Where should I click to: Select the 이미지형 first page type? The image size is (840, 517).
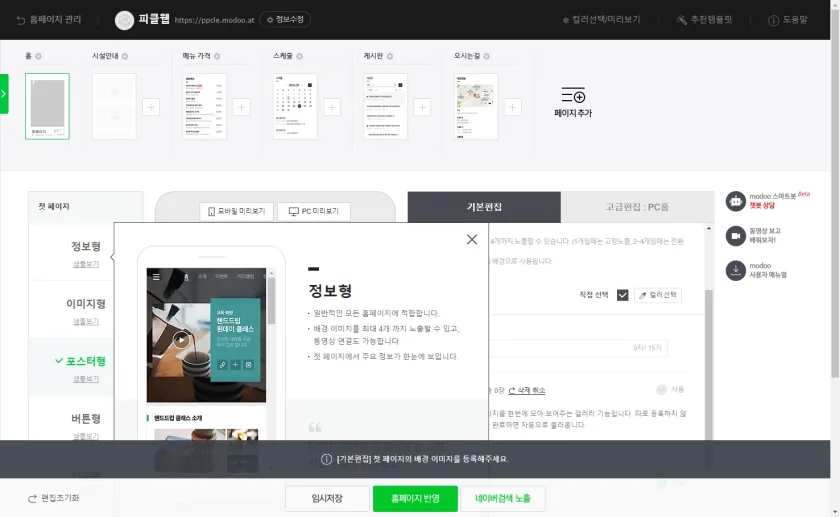(x=85, y=304)
